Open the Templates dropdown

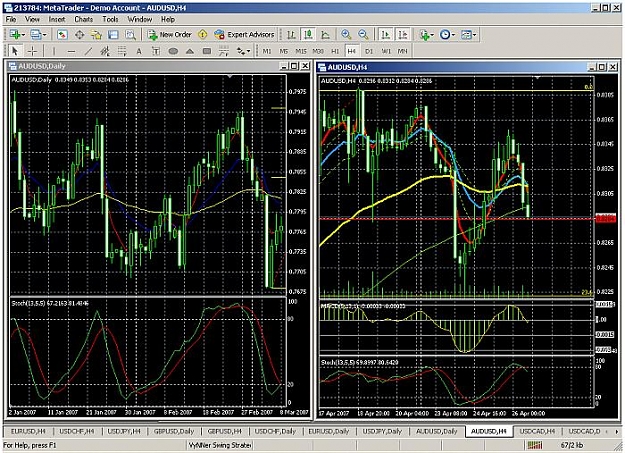469,35
